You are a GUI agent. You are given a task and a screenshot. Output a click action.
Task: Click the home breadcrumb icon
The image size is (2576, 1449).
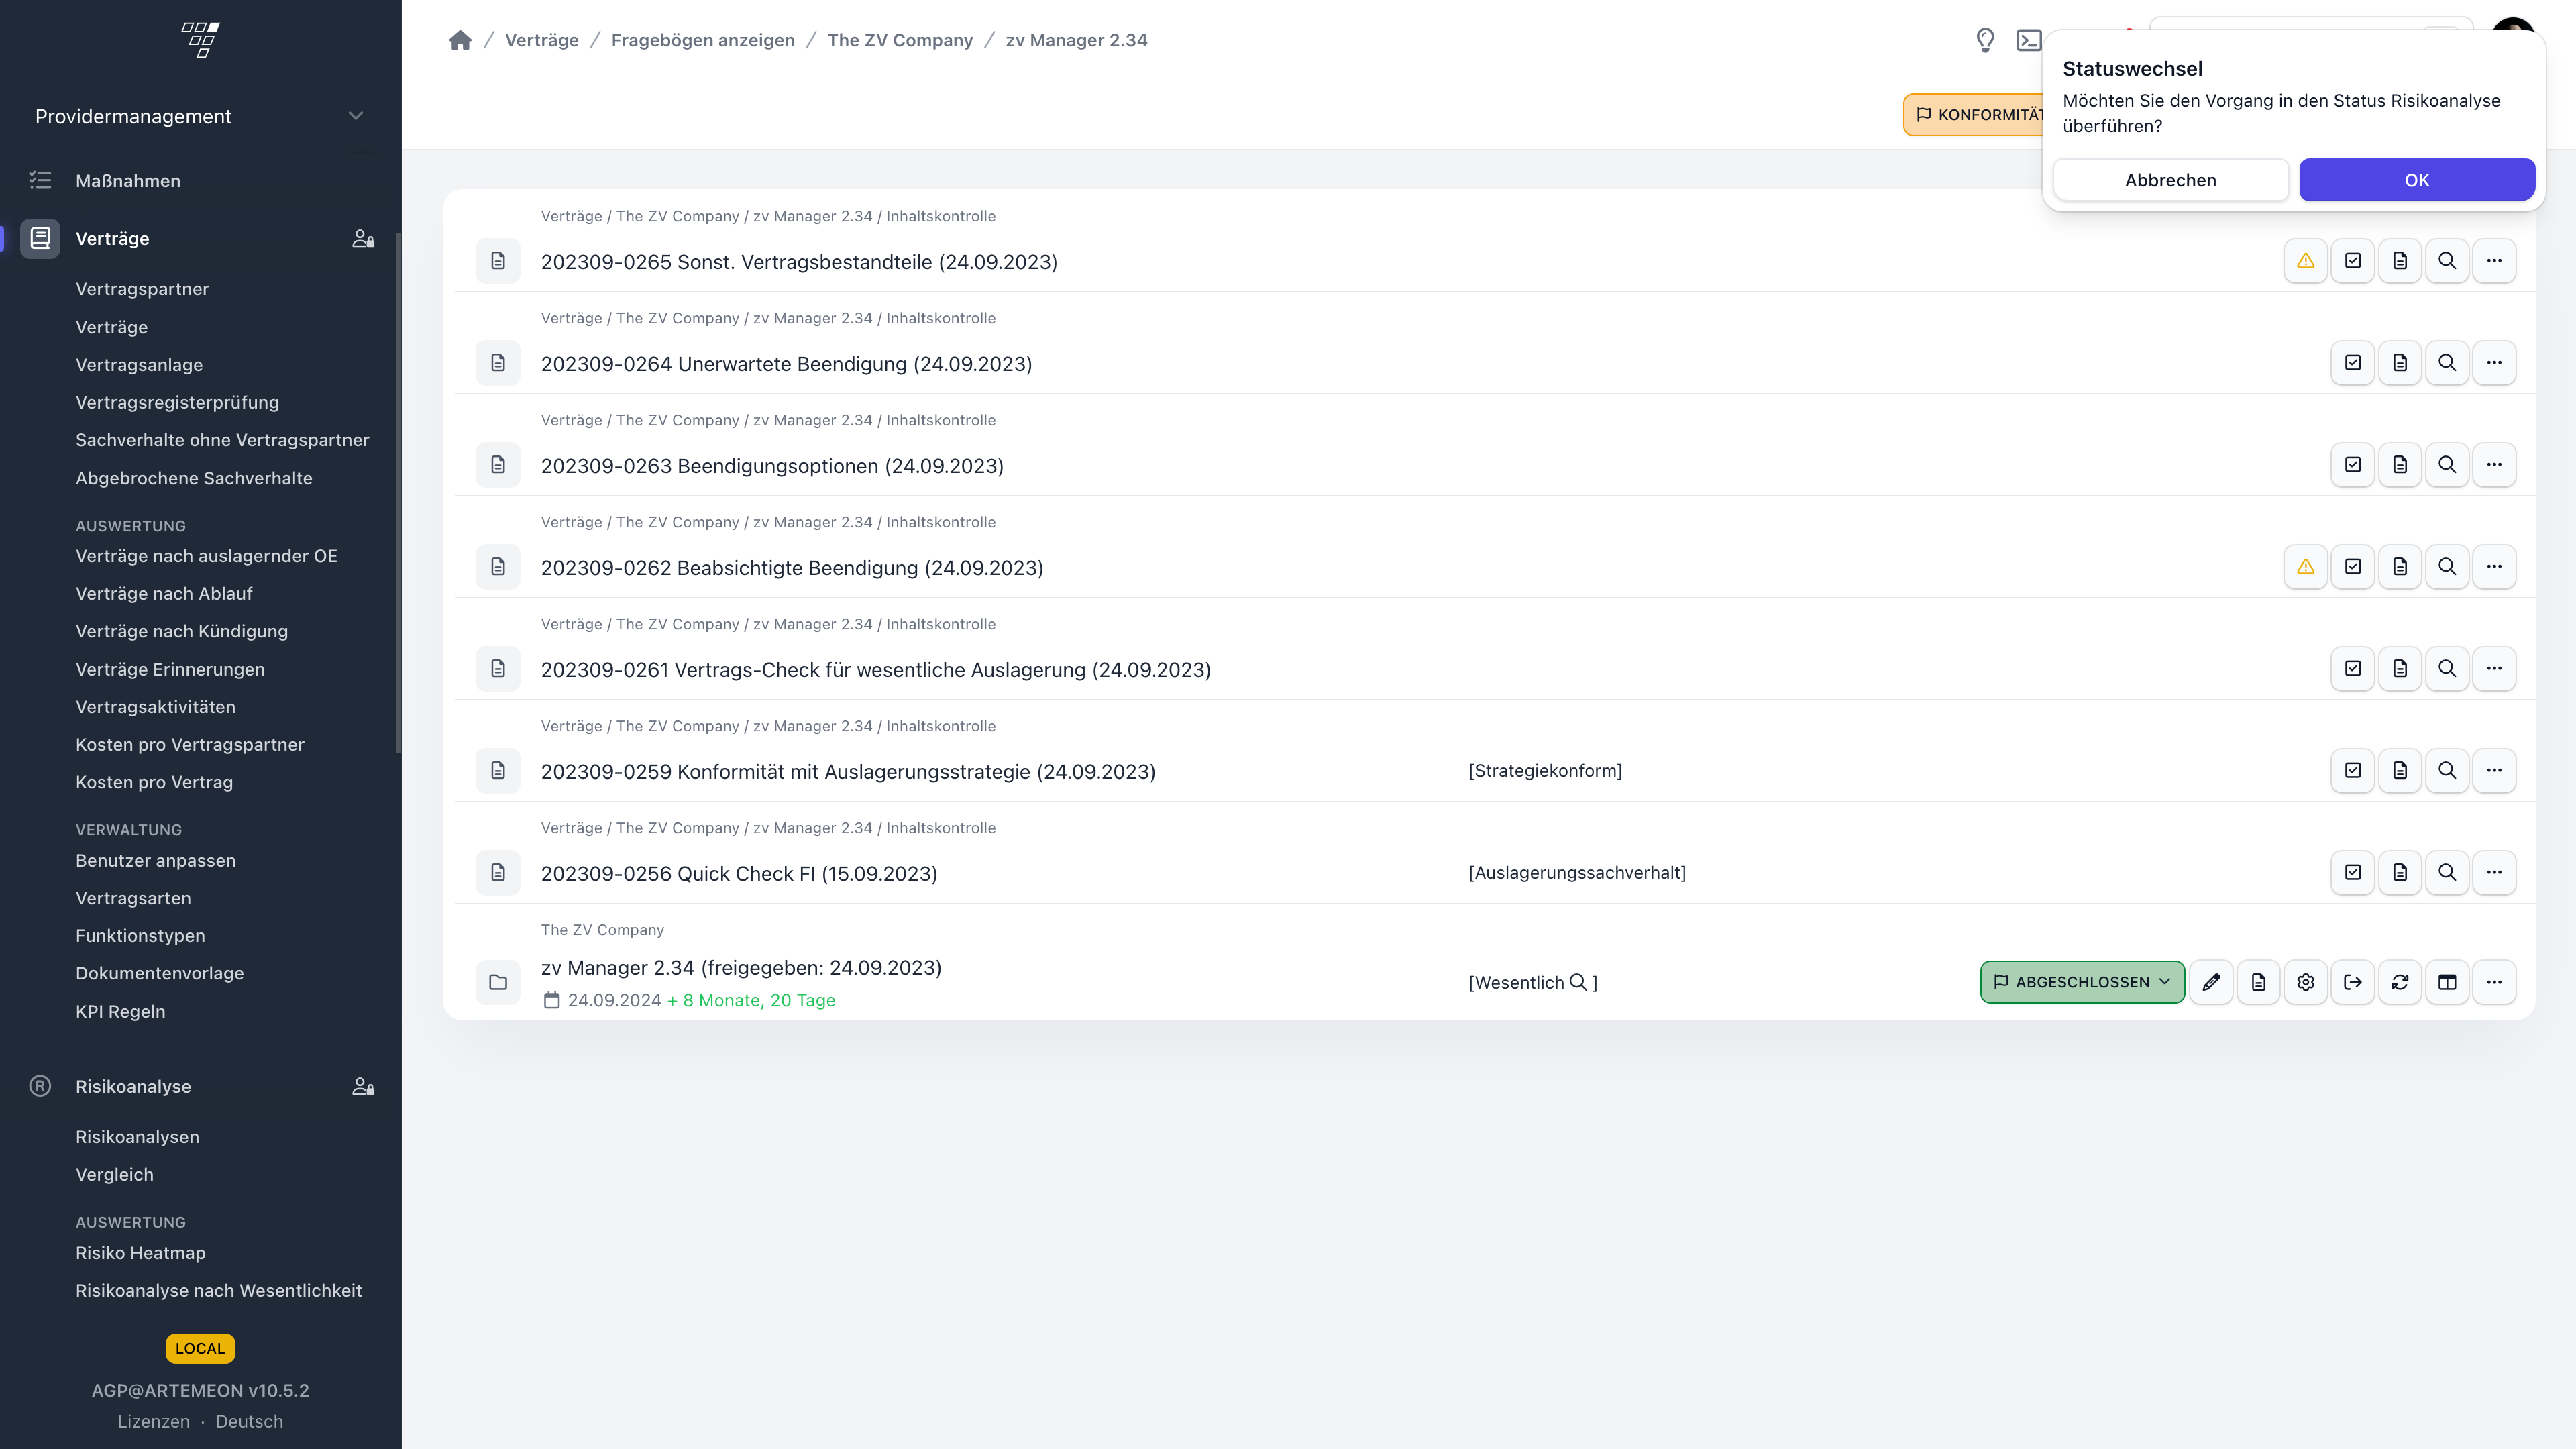pyautogui.click(x=460, y=40)
